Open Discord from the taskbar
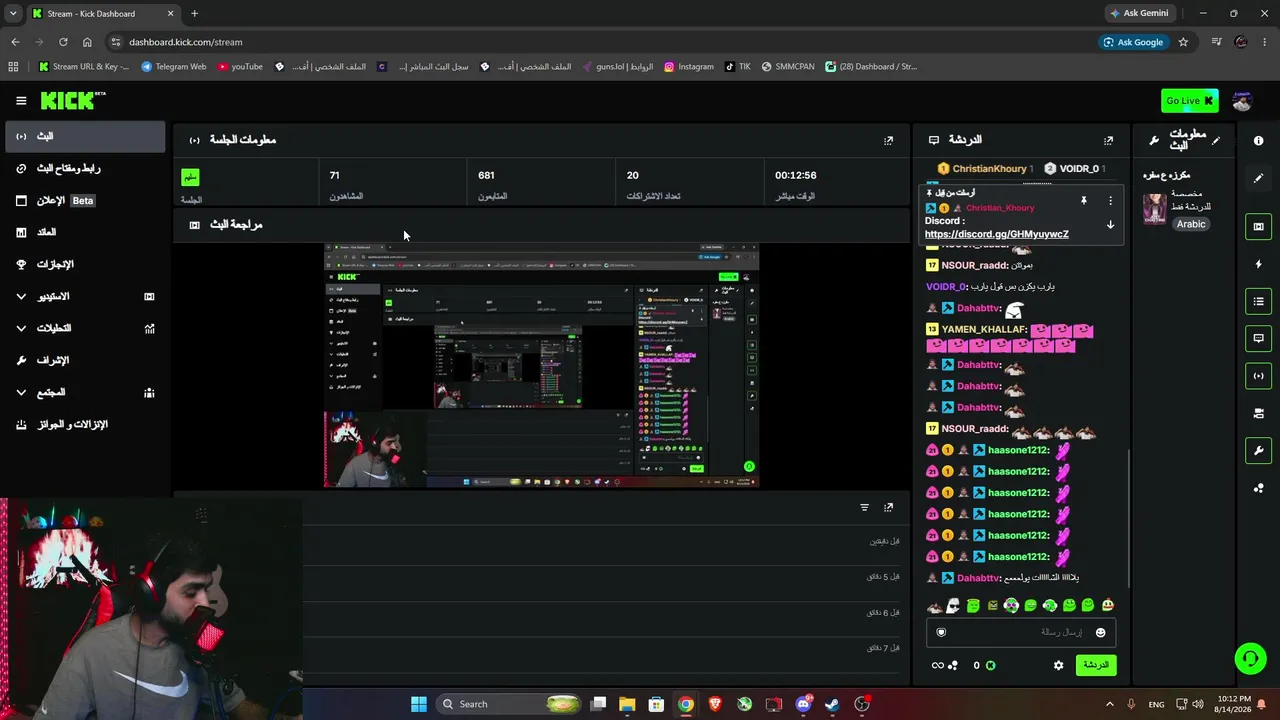The height and width of the screenshot is (720, 1280). pos(803,704)
